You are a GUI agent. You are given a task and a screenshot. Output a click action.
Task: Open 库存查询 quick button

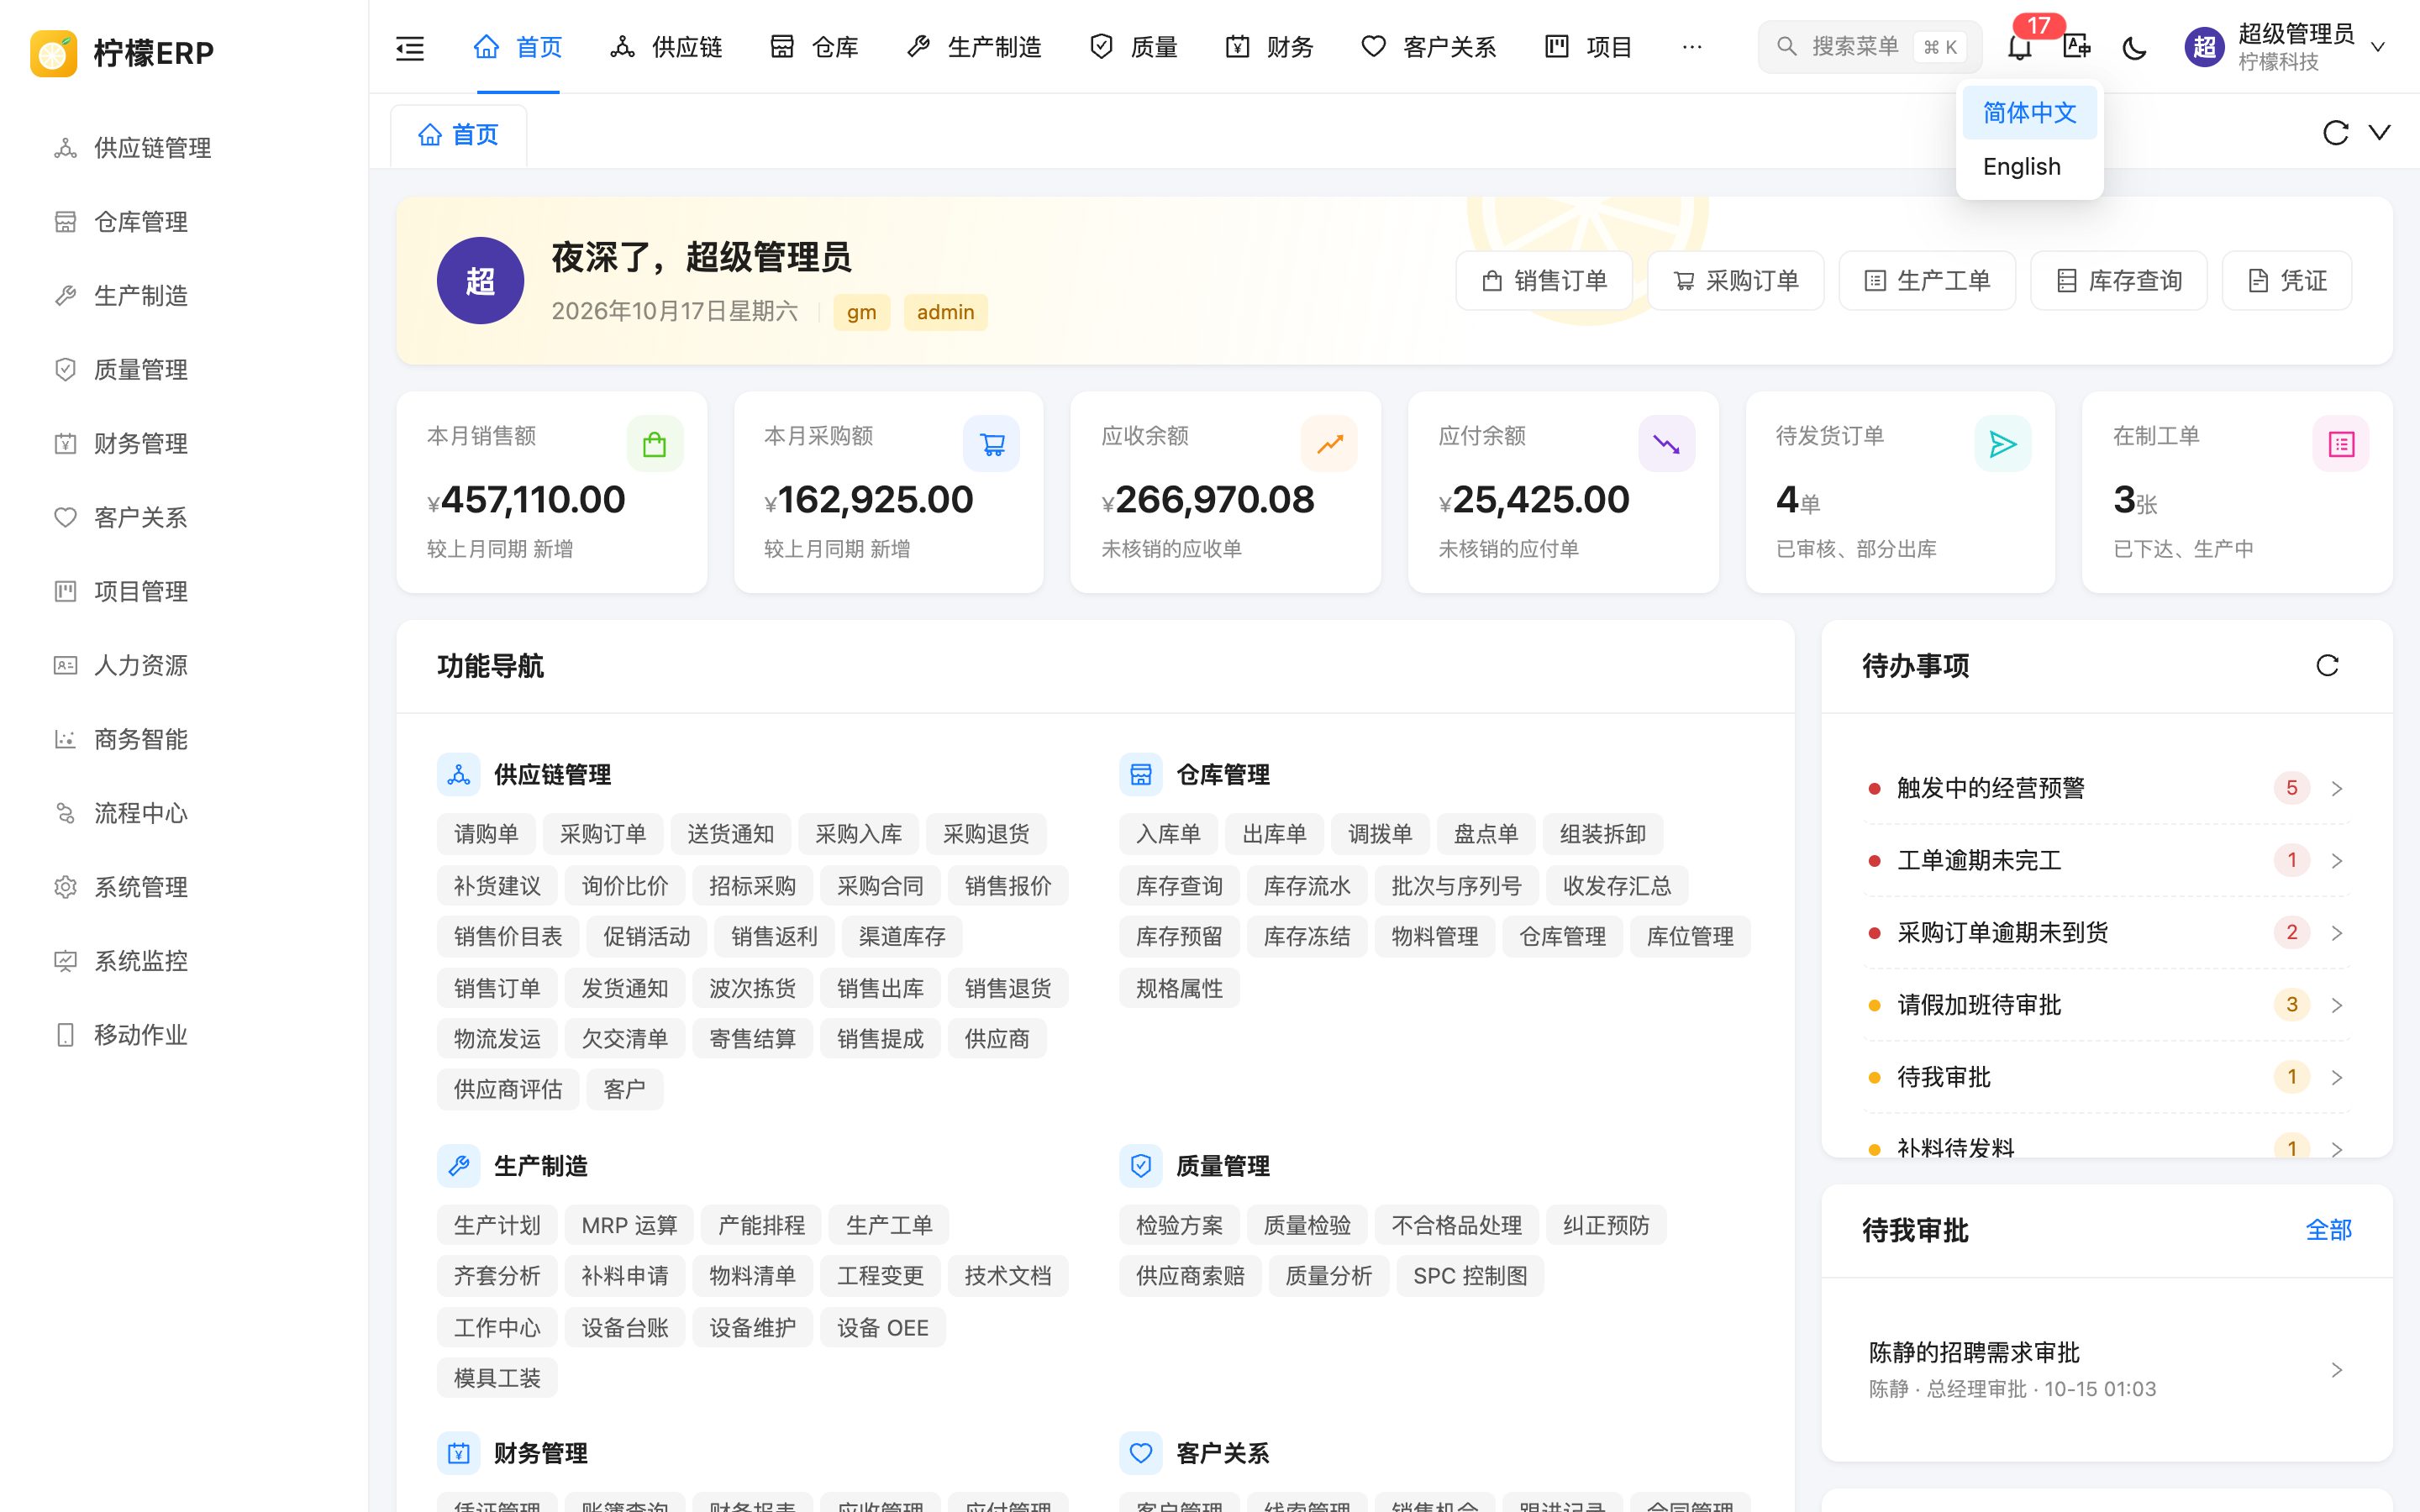click(2118, 281)
